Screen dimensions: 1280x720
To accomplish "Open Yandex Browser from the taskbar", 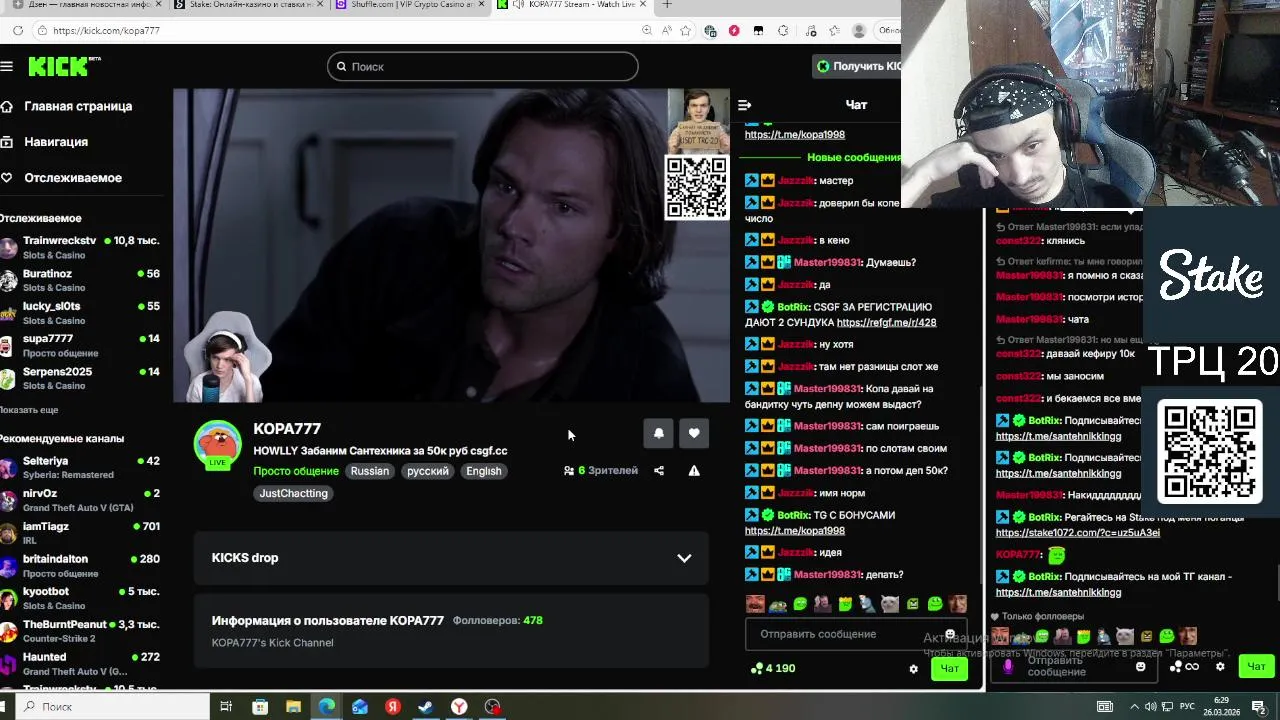I will [x=459, y=707].
